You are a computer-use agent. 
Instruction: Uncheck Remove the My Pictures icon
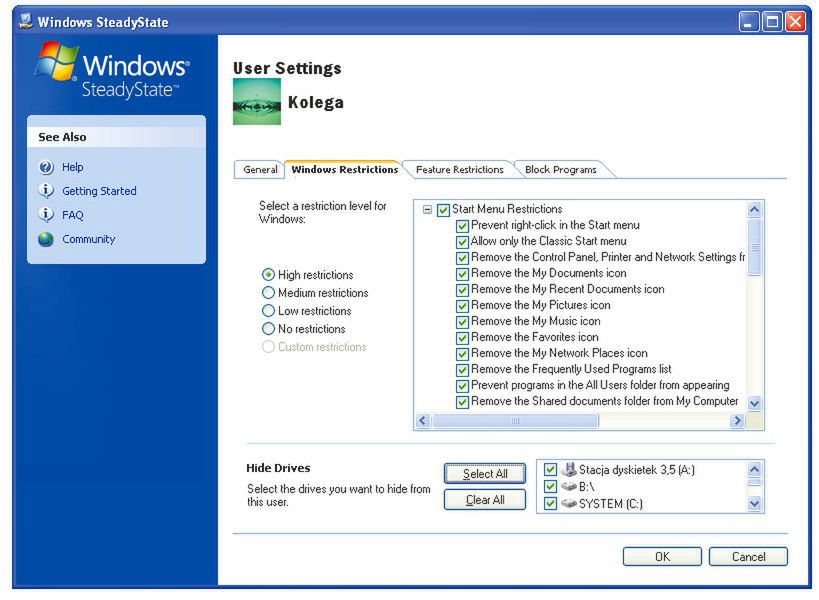(462, 306)
